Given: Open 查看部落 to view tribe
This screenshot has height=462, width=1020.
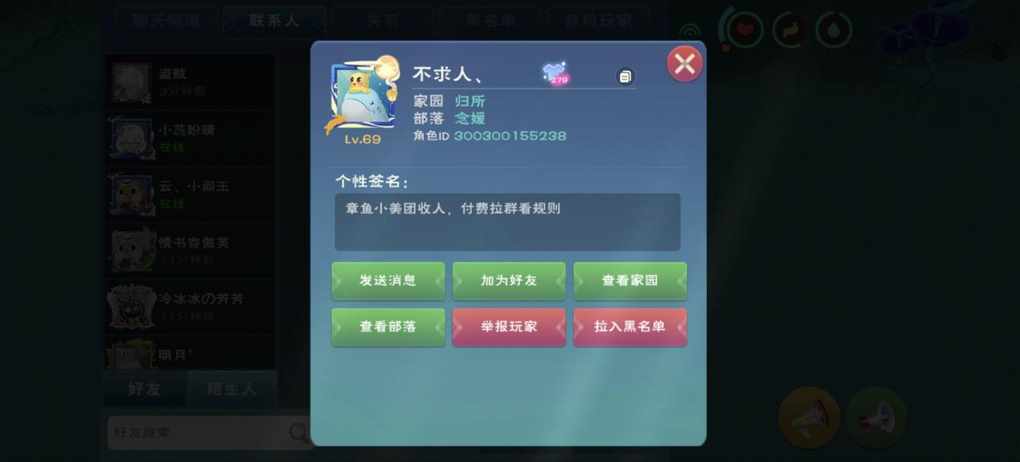Looking at the screenshot, I should point(388,327).
